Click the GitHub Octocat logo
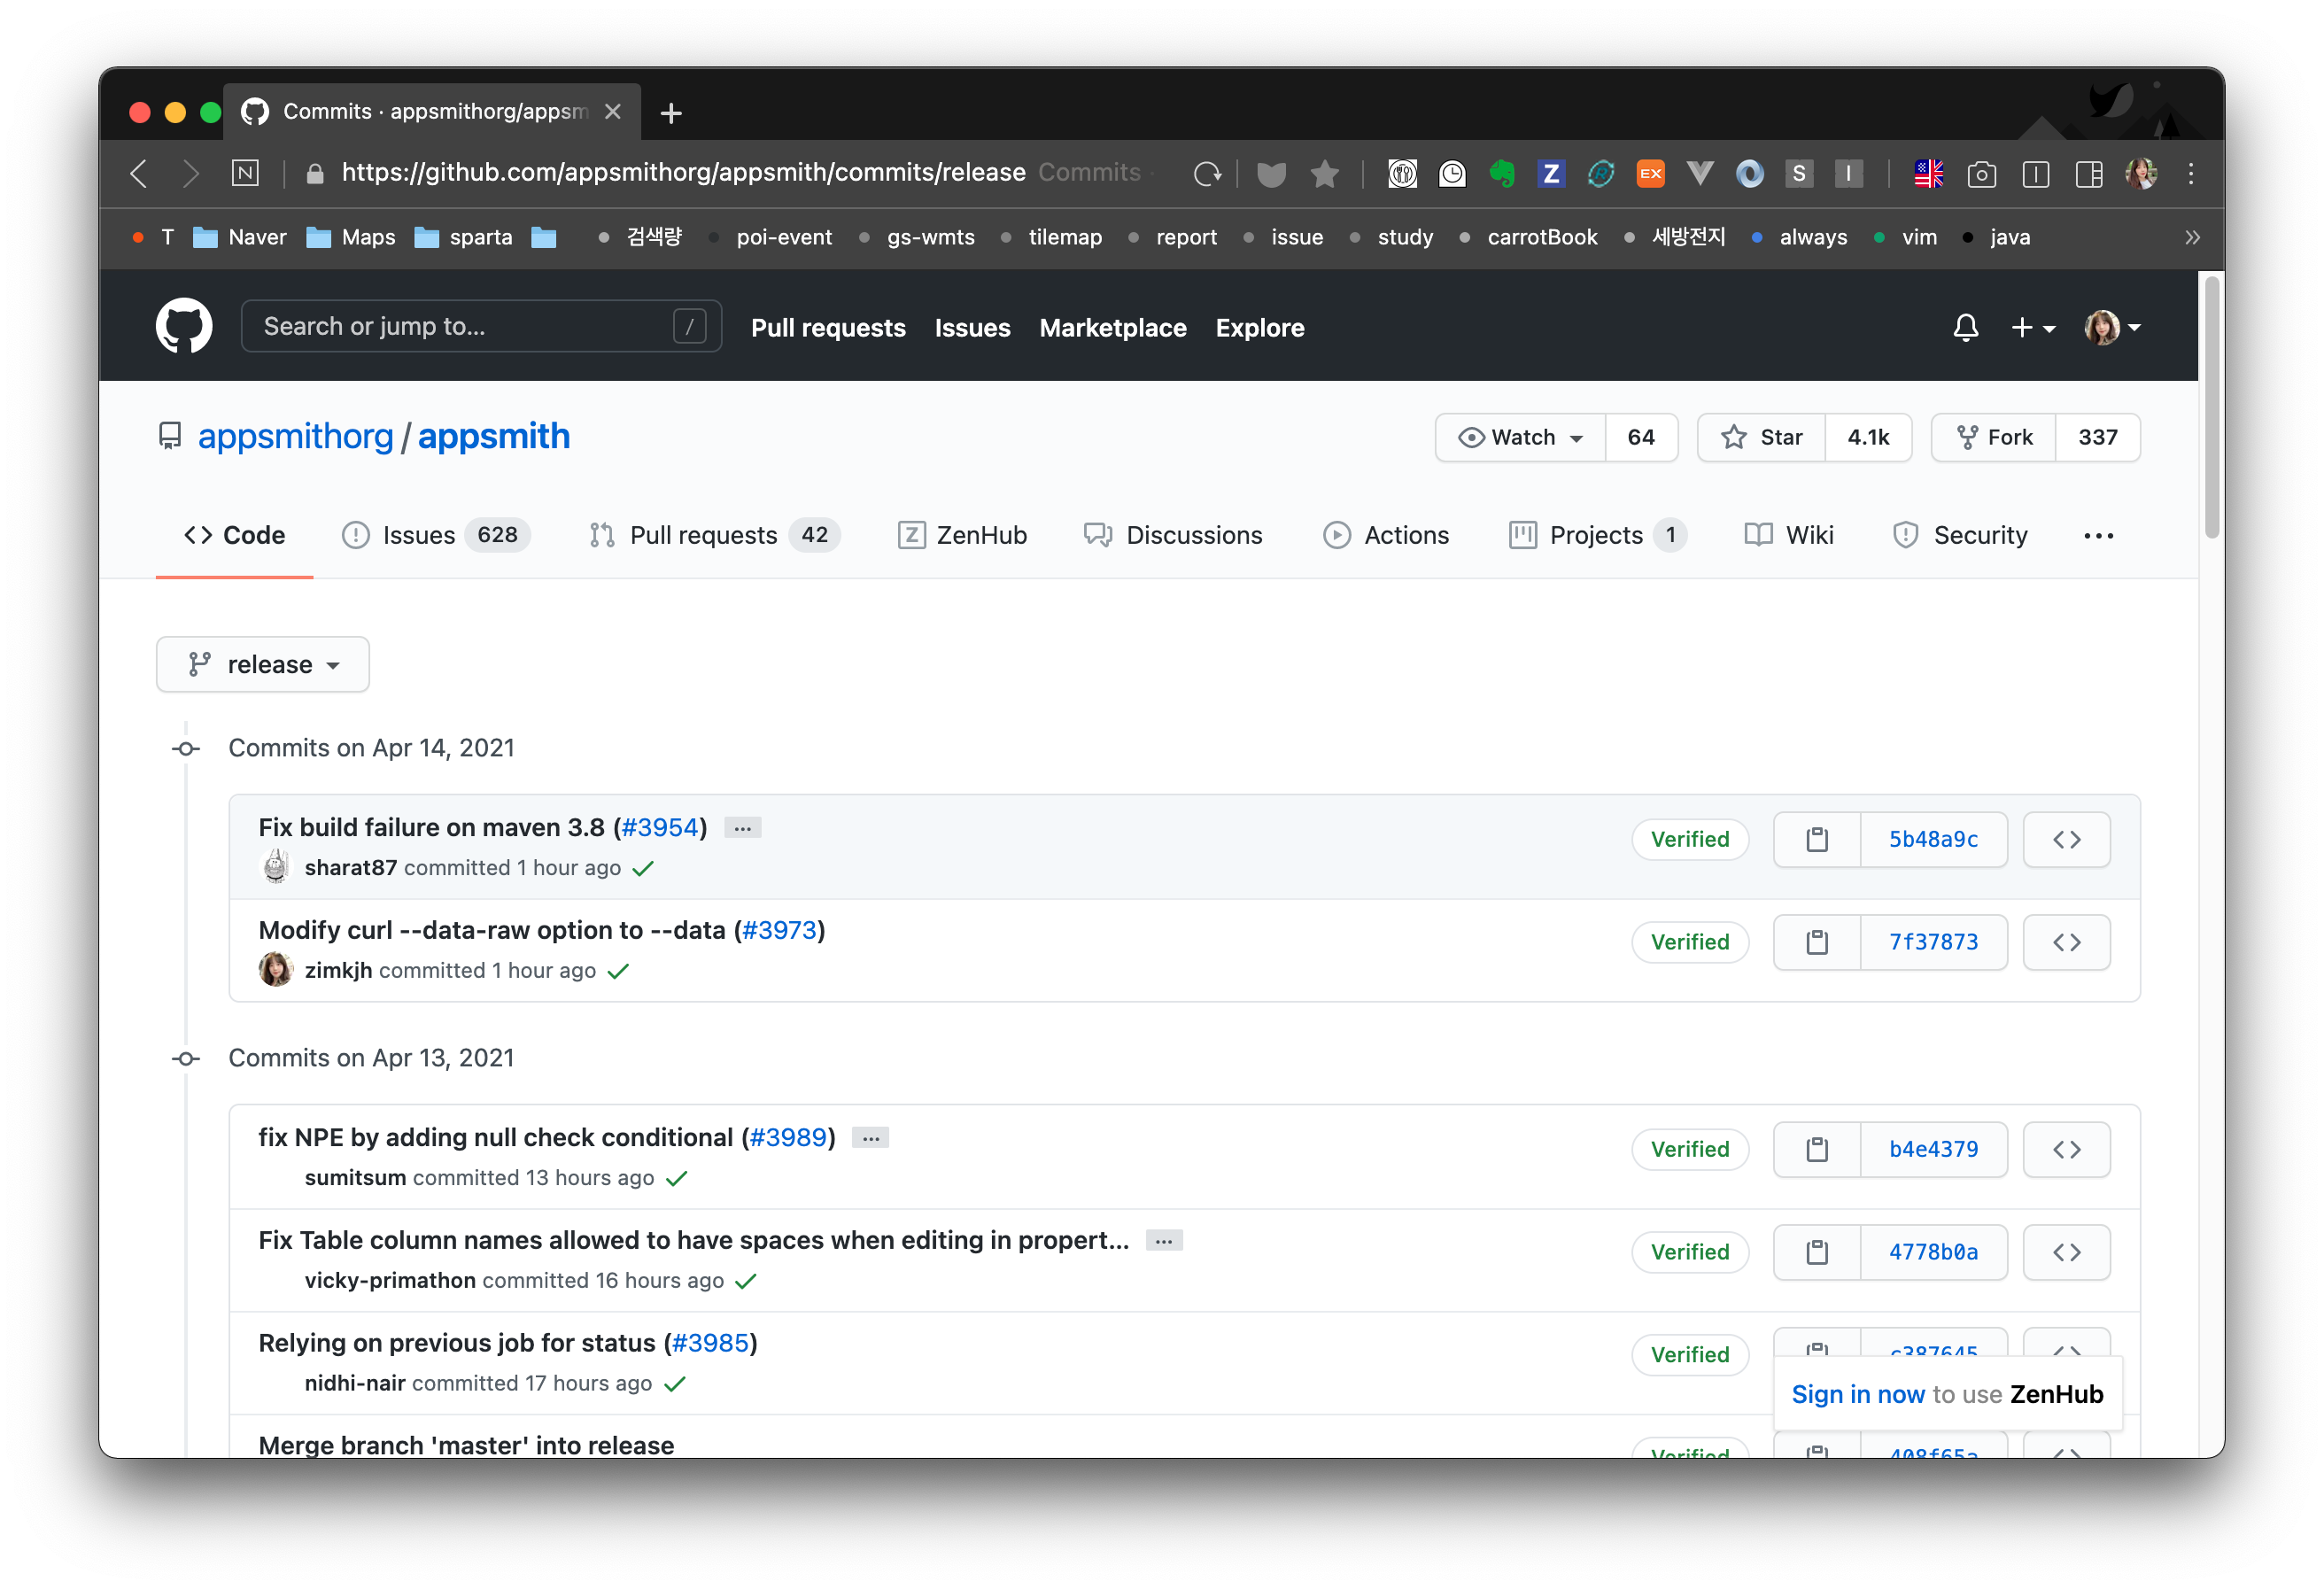This screenshot has width=2324, height=1589. [184, 326]
